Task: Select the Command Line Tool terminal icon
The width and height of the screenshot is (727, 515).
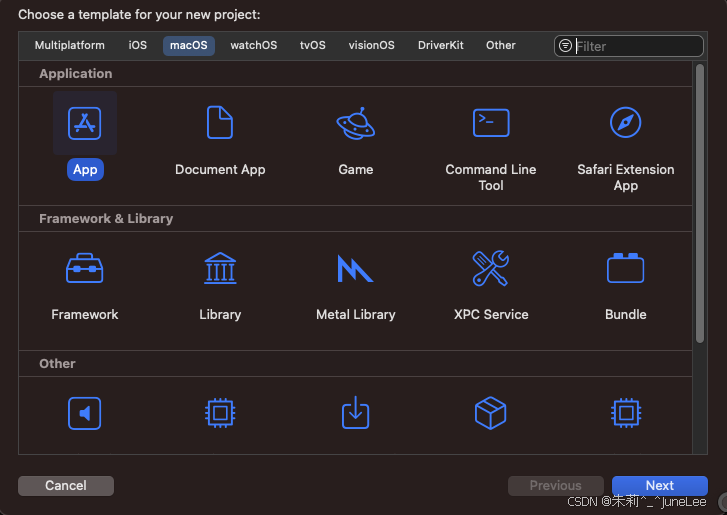Action: (x=491, y=123)
